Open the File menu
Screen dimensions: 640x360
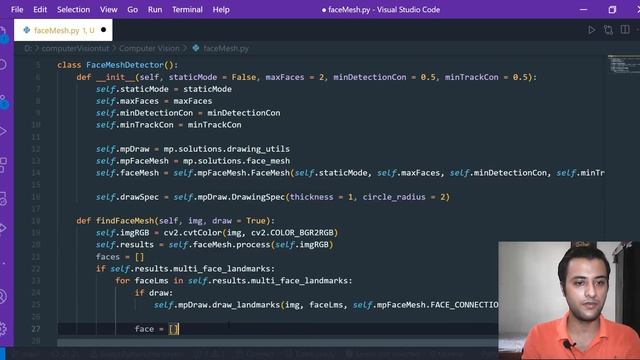(17, 9)
